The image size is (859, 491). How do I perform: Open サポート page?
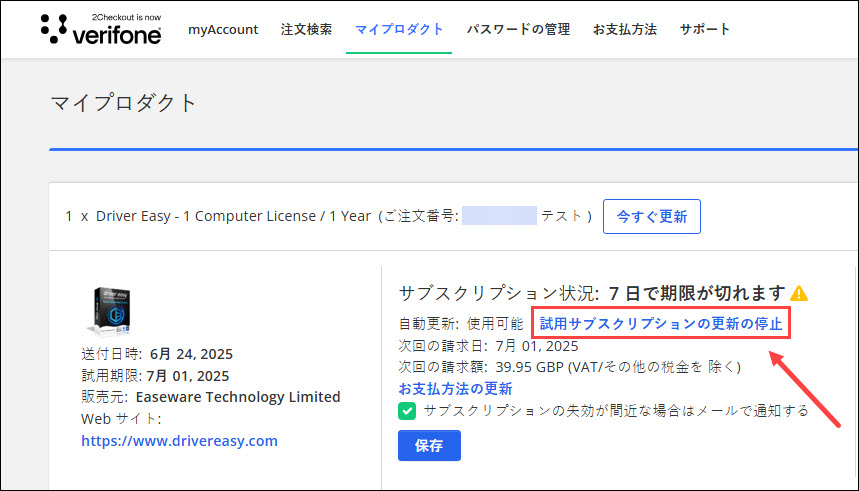(x=705, y=29)
